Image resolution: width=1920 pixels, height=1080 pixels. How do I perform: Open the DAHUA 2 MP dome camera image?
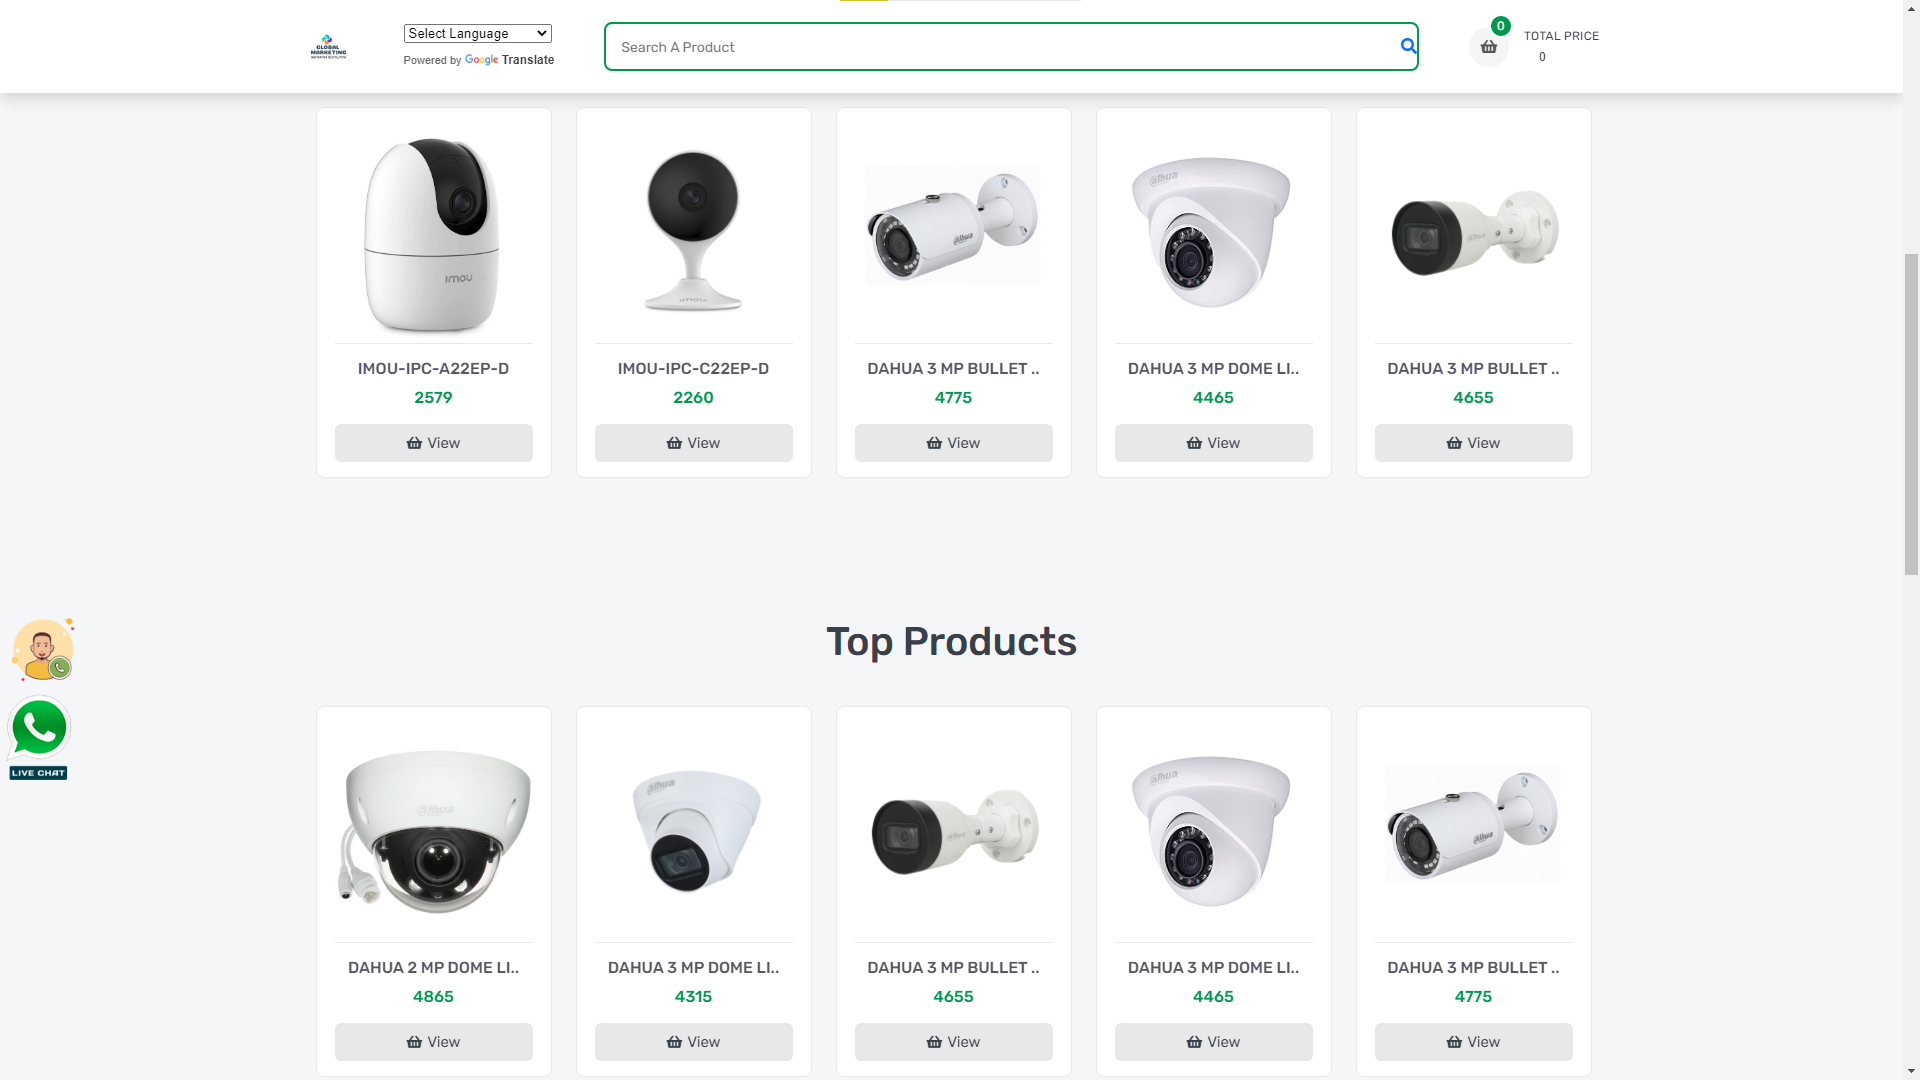pyautogui.click(x=436, y=832)
